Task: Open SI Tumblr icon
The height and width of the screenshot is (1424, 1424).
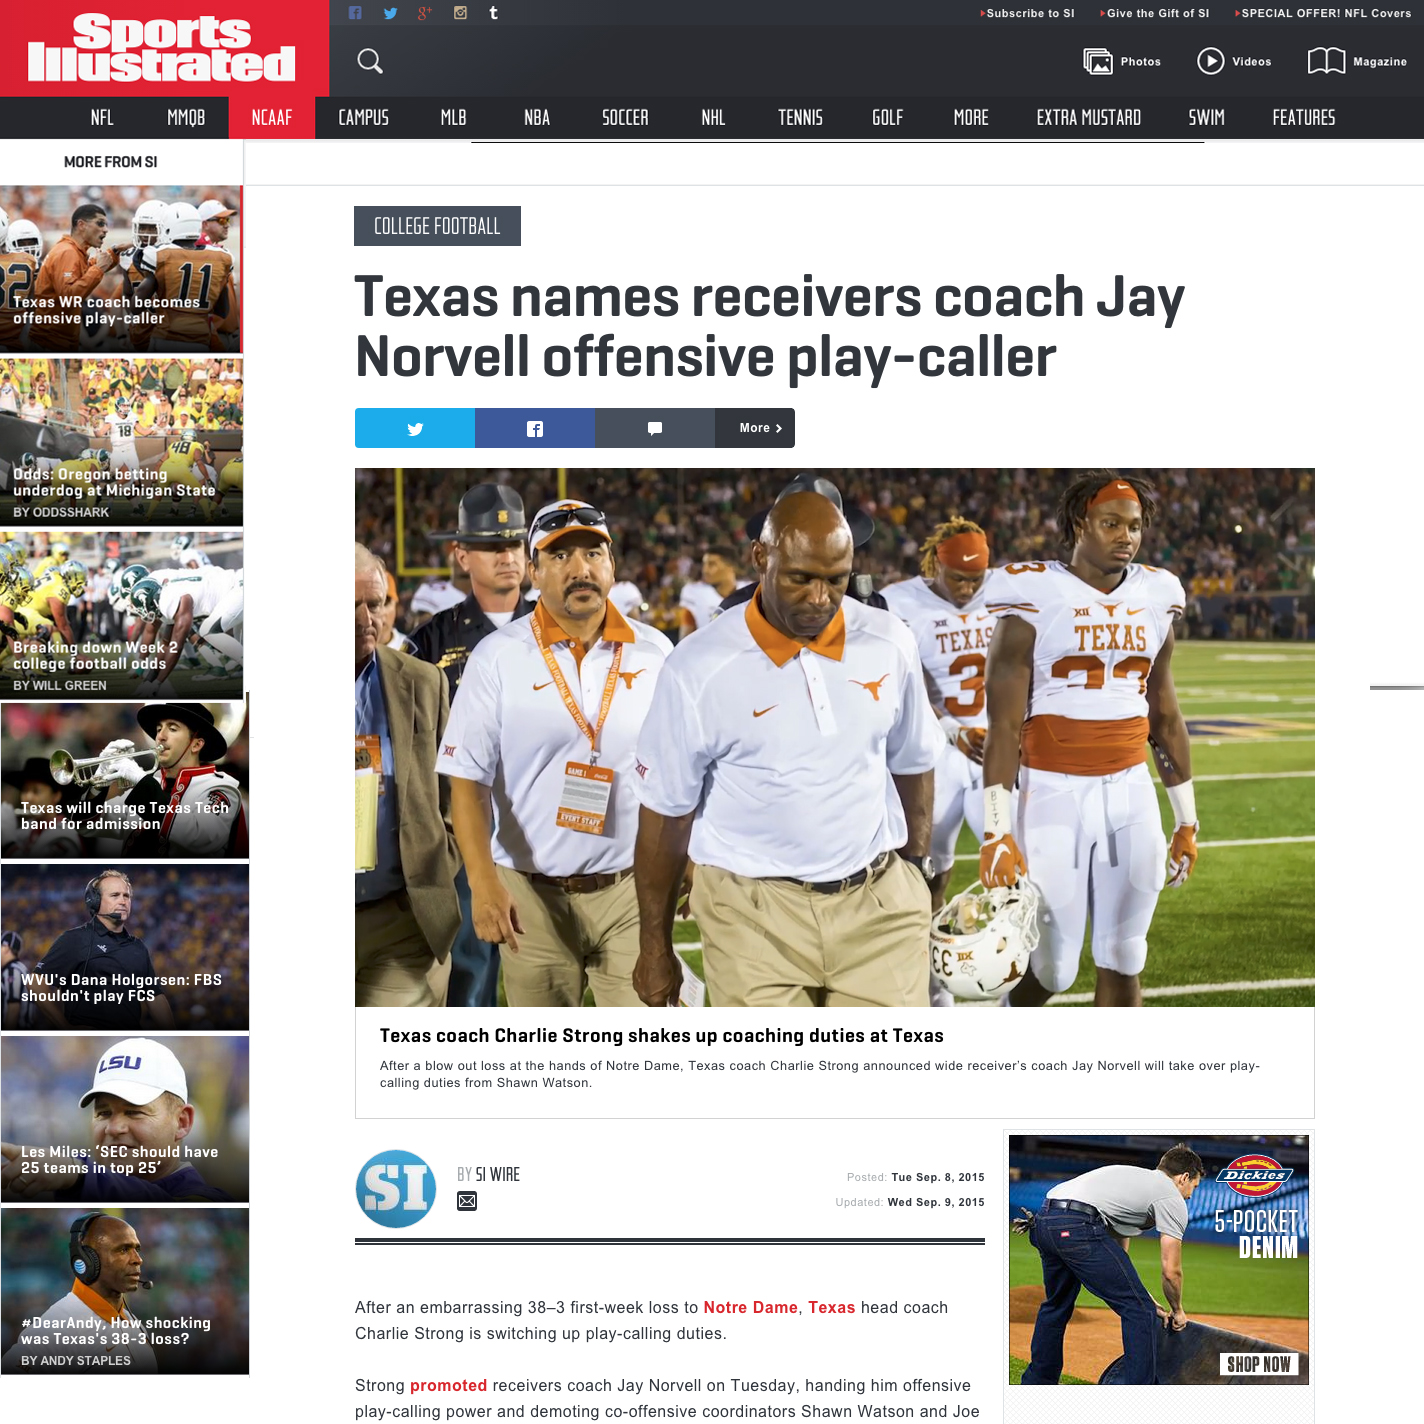Action: [x=493, y=13]
